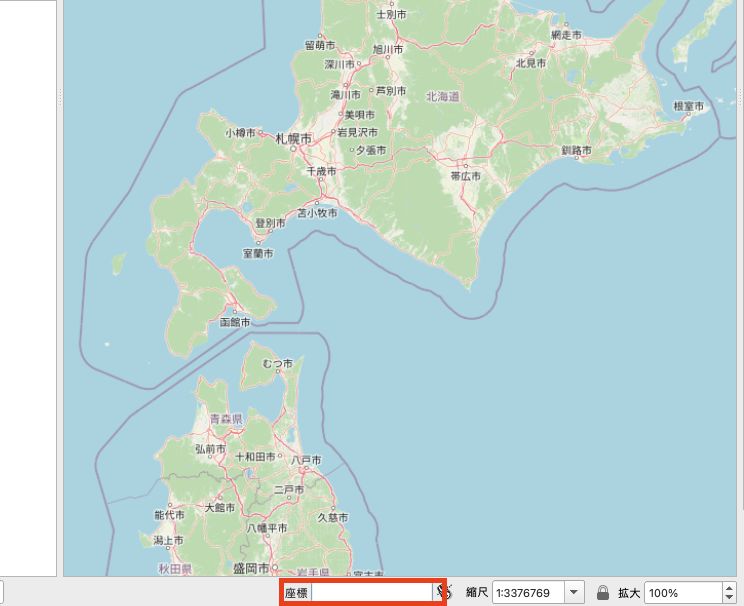Click the 八幡平市 map label
Viewport: 744px width, 606px height.
pos(267,528)
